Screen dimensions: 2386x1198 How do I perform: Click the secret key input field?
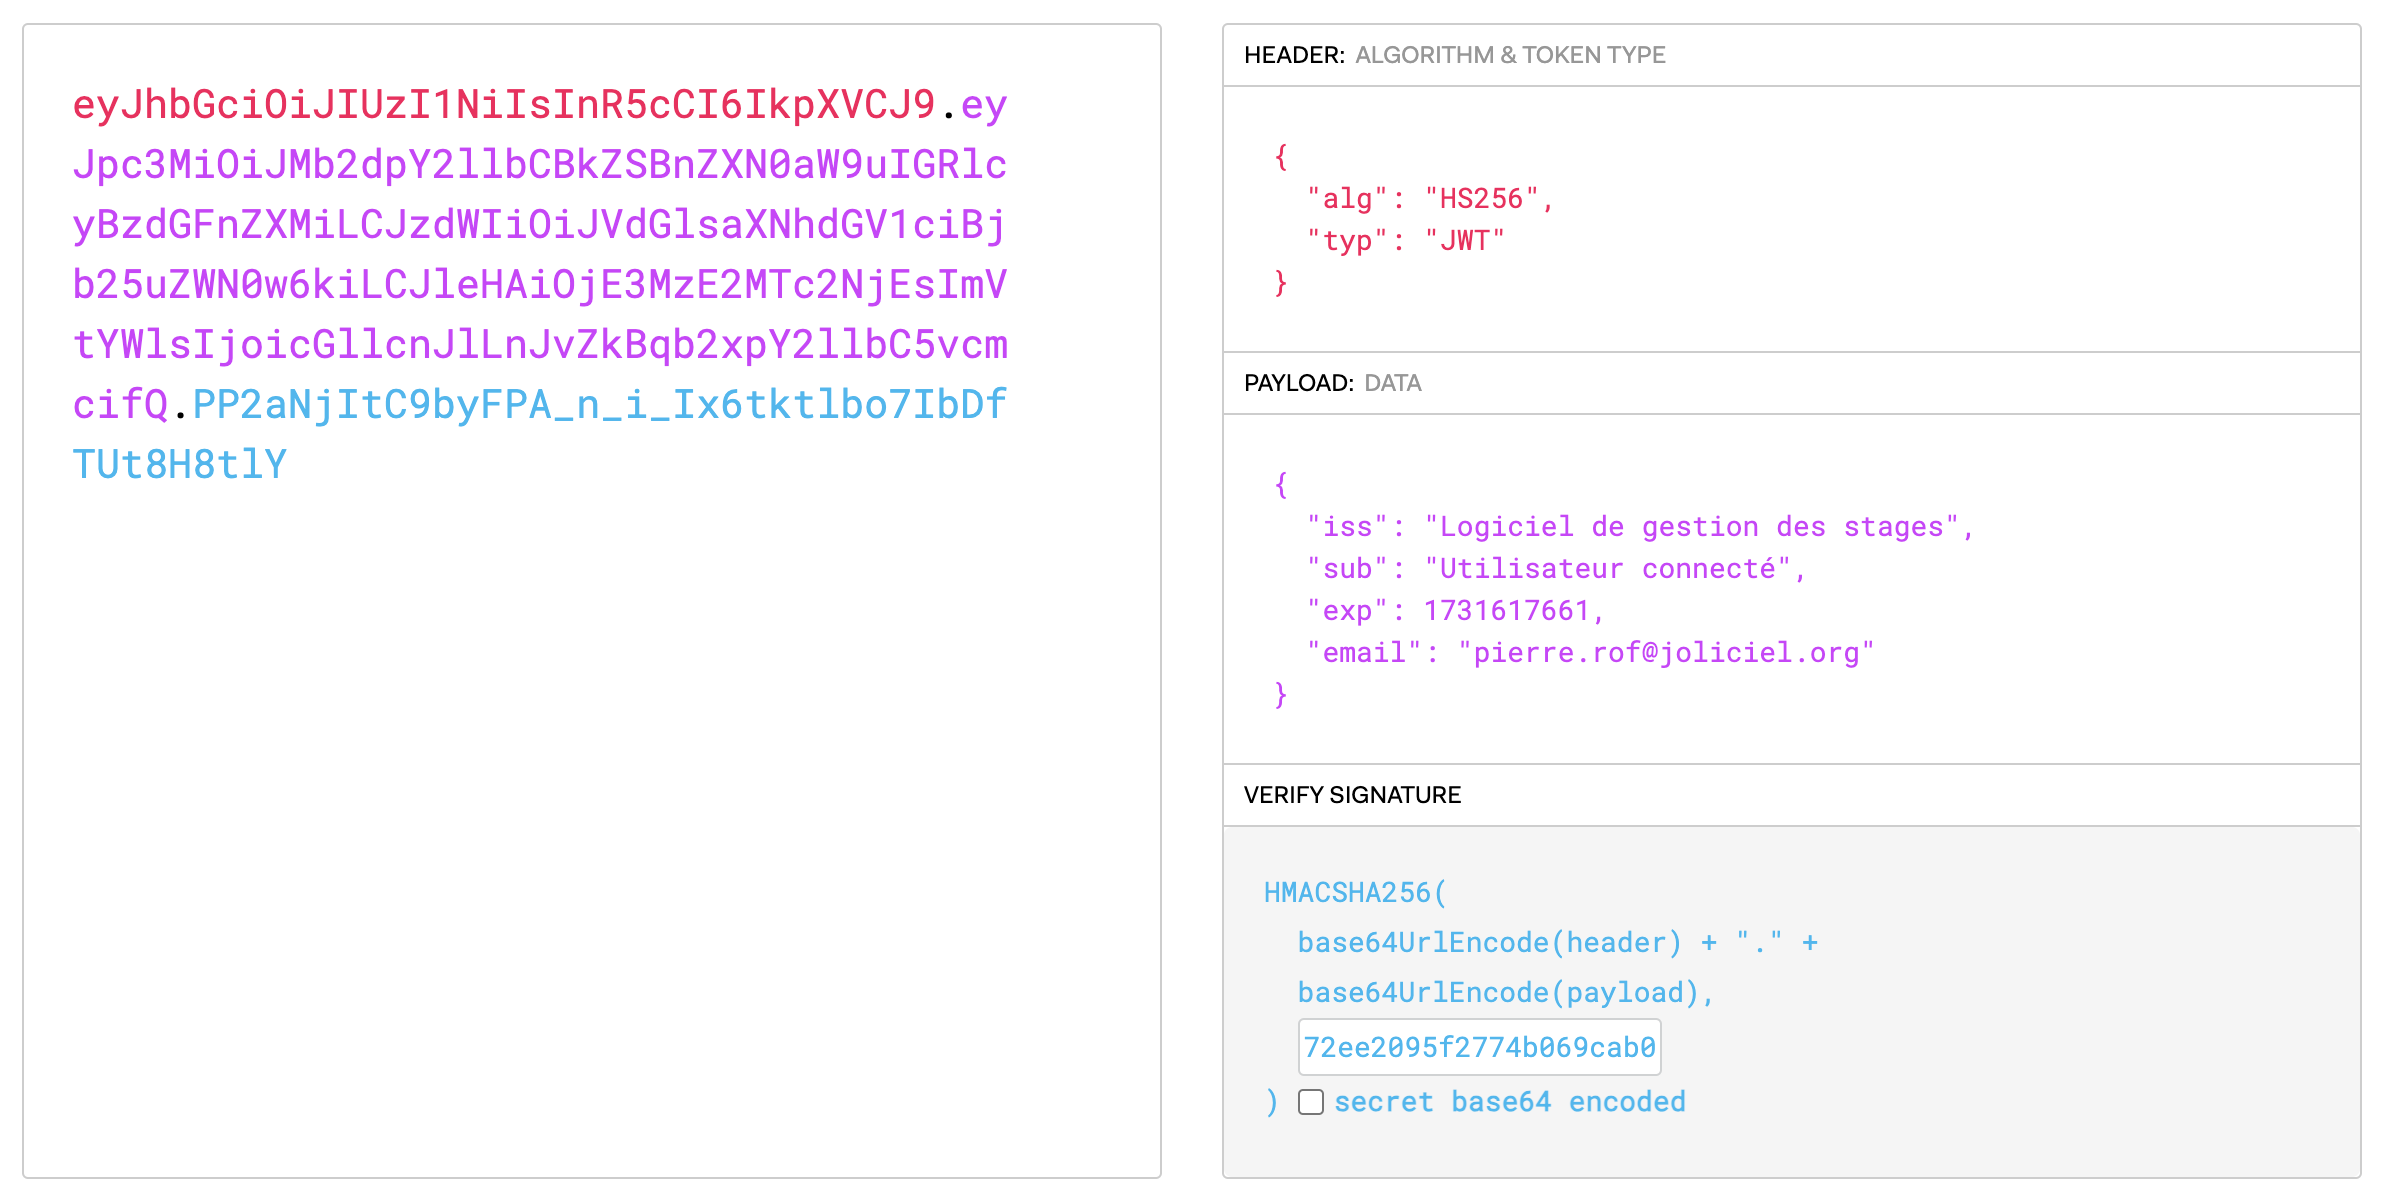coord(1479,1047)
